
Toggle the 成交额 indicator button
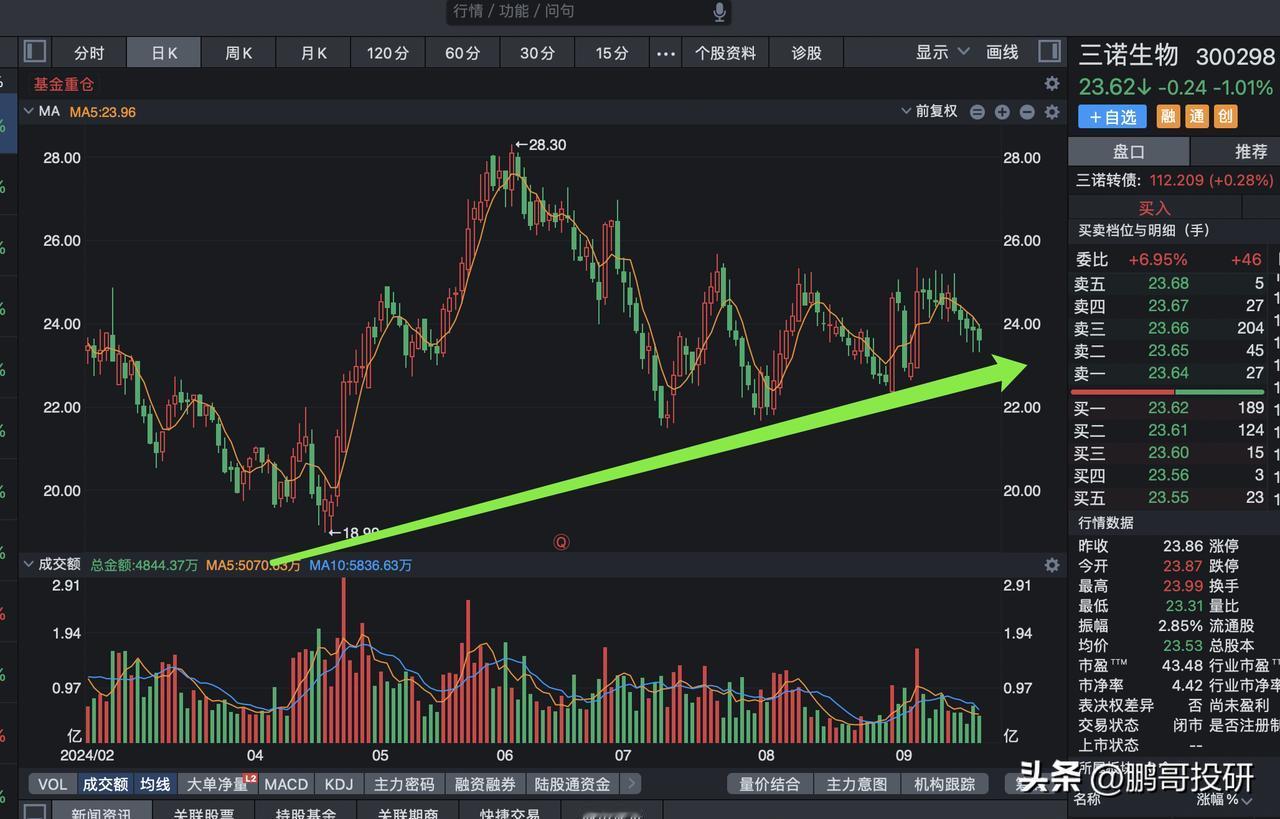(106, 784)
